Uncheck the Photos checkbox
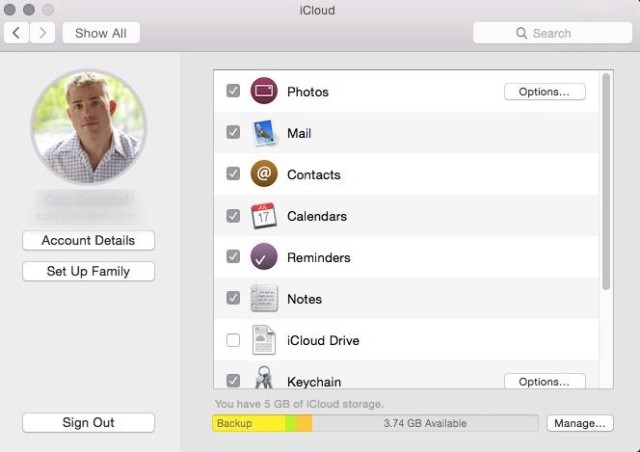Screen dimensions: 640x452 (233, 91)
